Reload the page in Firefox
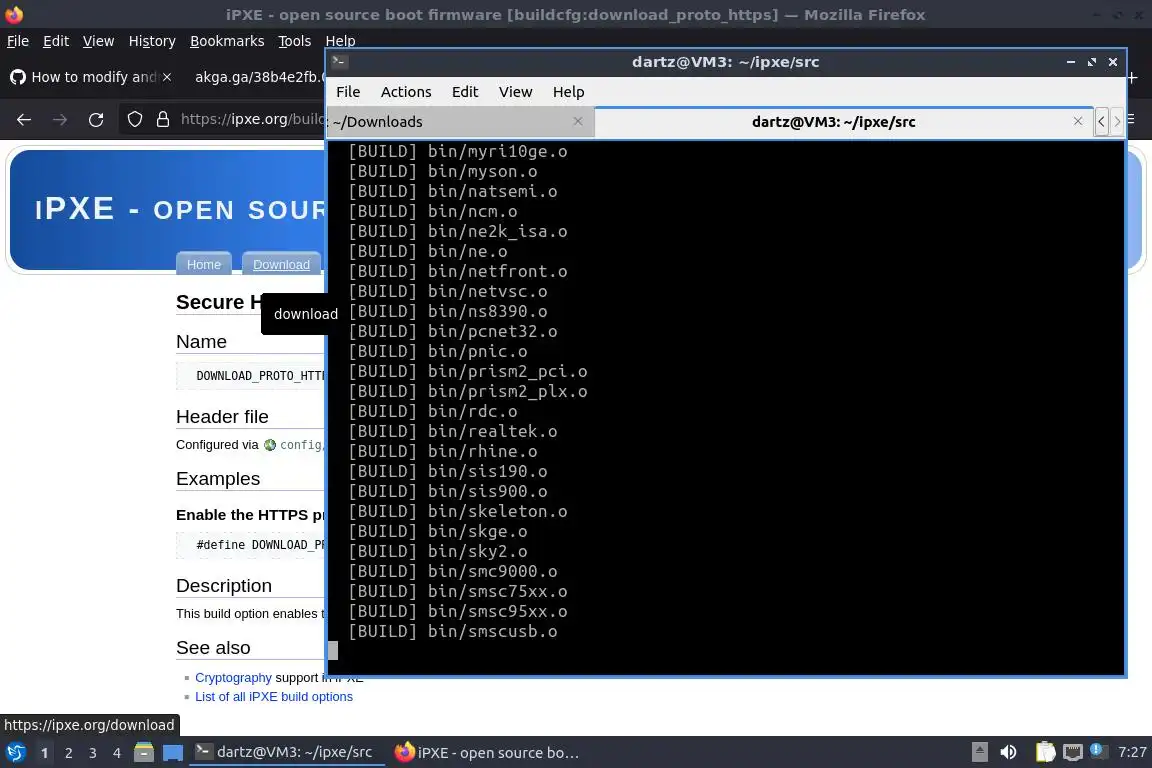 (96, 119)
